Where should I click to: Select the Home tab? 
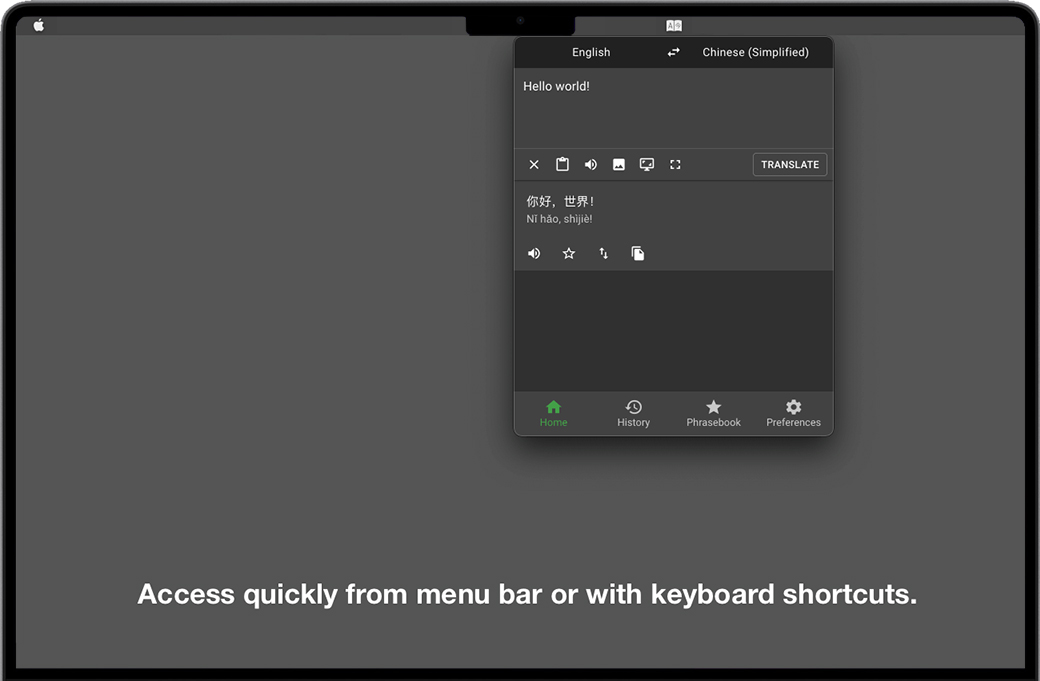pos(554,413)
